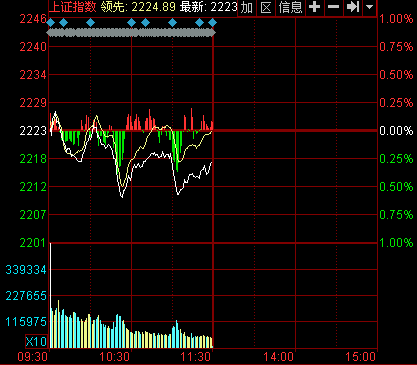Click the 领先: 2224.89 leading value
Image resolution: width=417 pixels, height=365 pixels.
(x=138, y=7)
